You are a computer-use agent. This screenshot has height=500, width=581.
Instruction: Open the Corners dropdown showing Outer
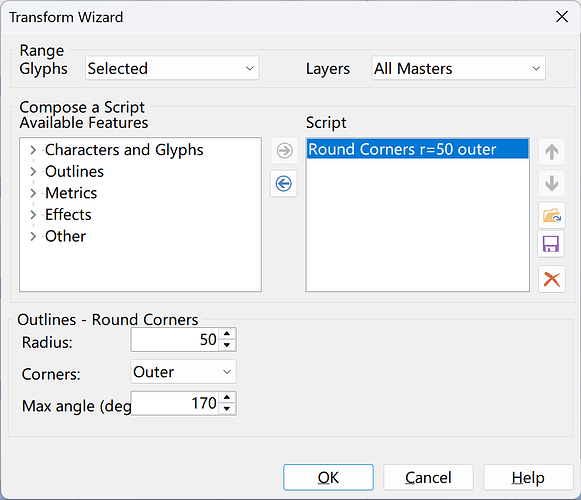pos(183,372)
